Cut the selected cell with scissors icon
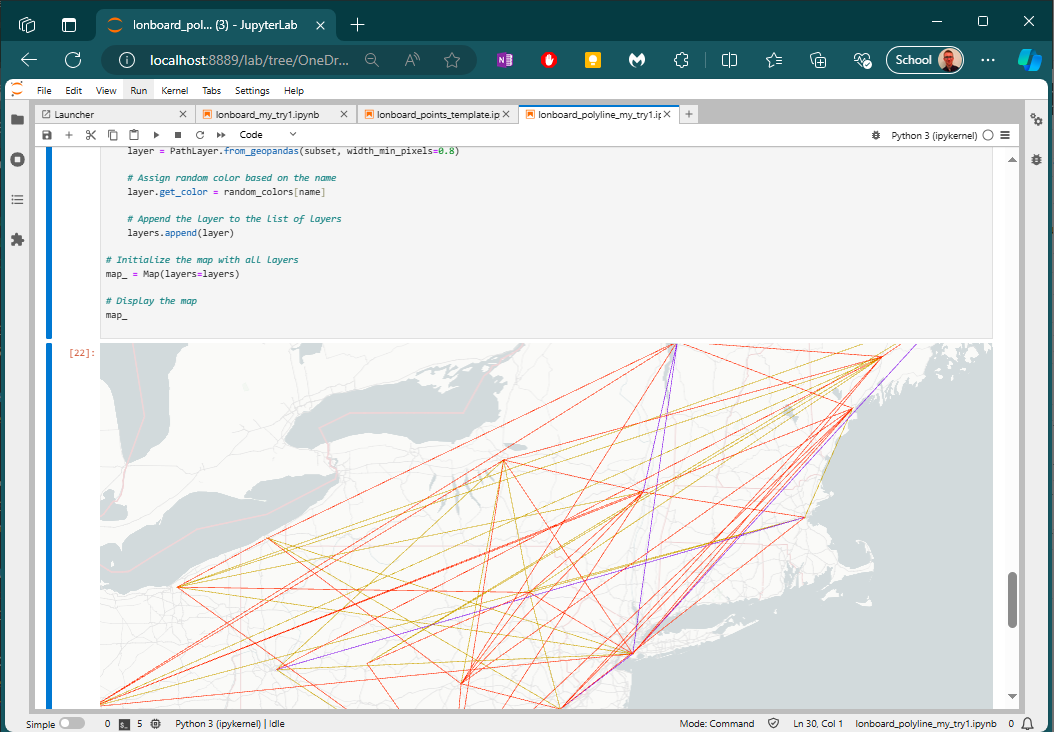This screenshot has height=732, width=1054. click(90, 135)
